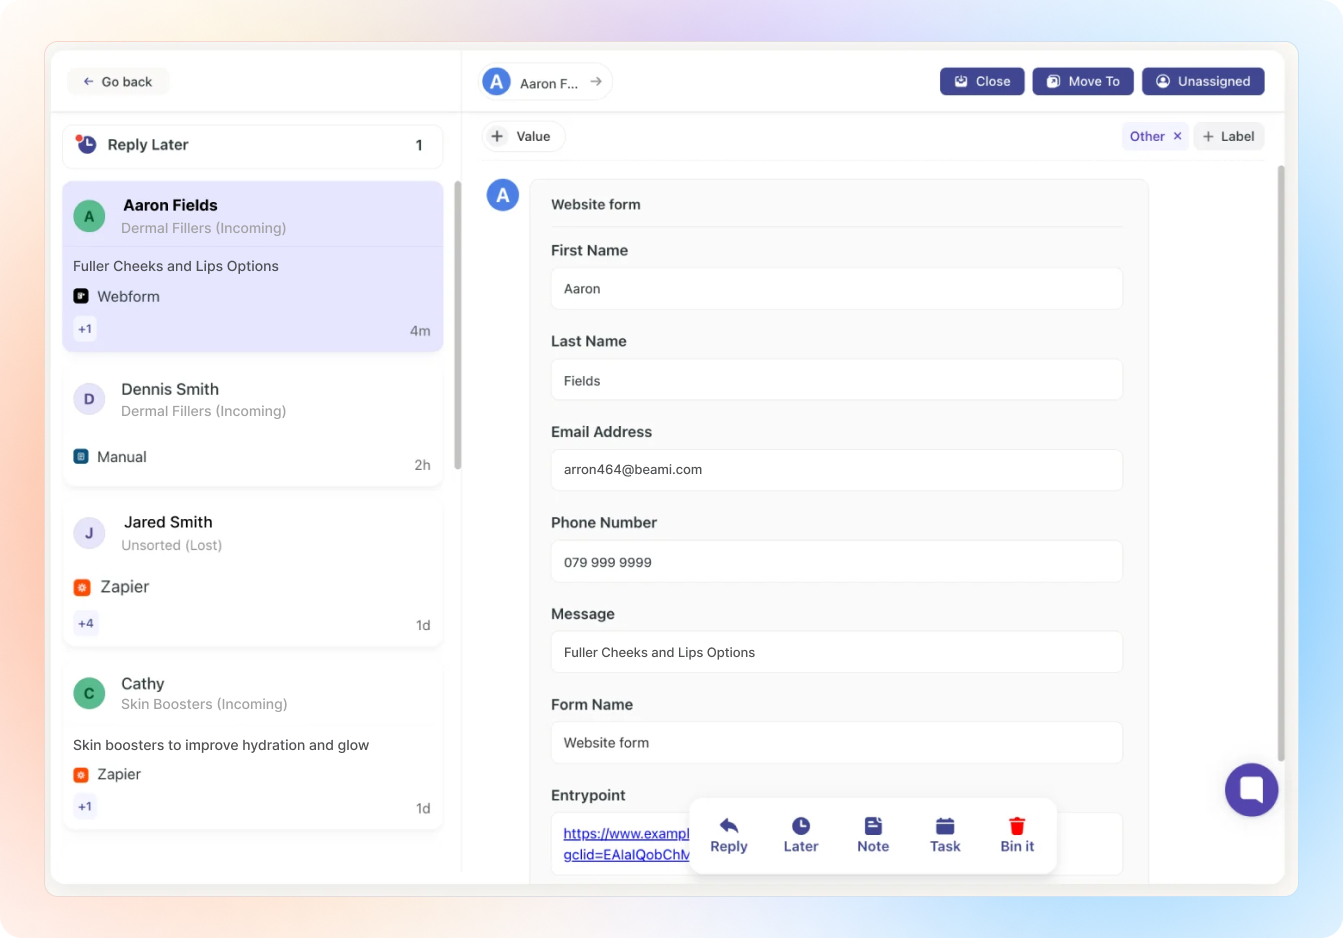Click the 2h timestamp on Dennis' card
1343x938 pixels.
[x=423, y=465]
